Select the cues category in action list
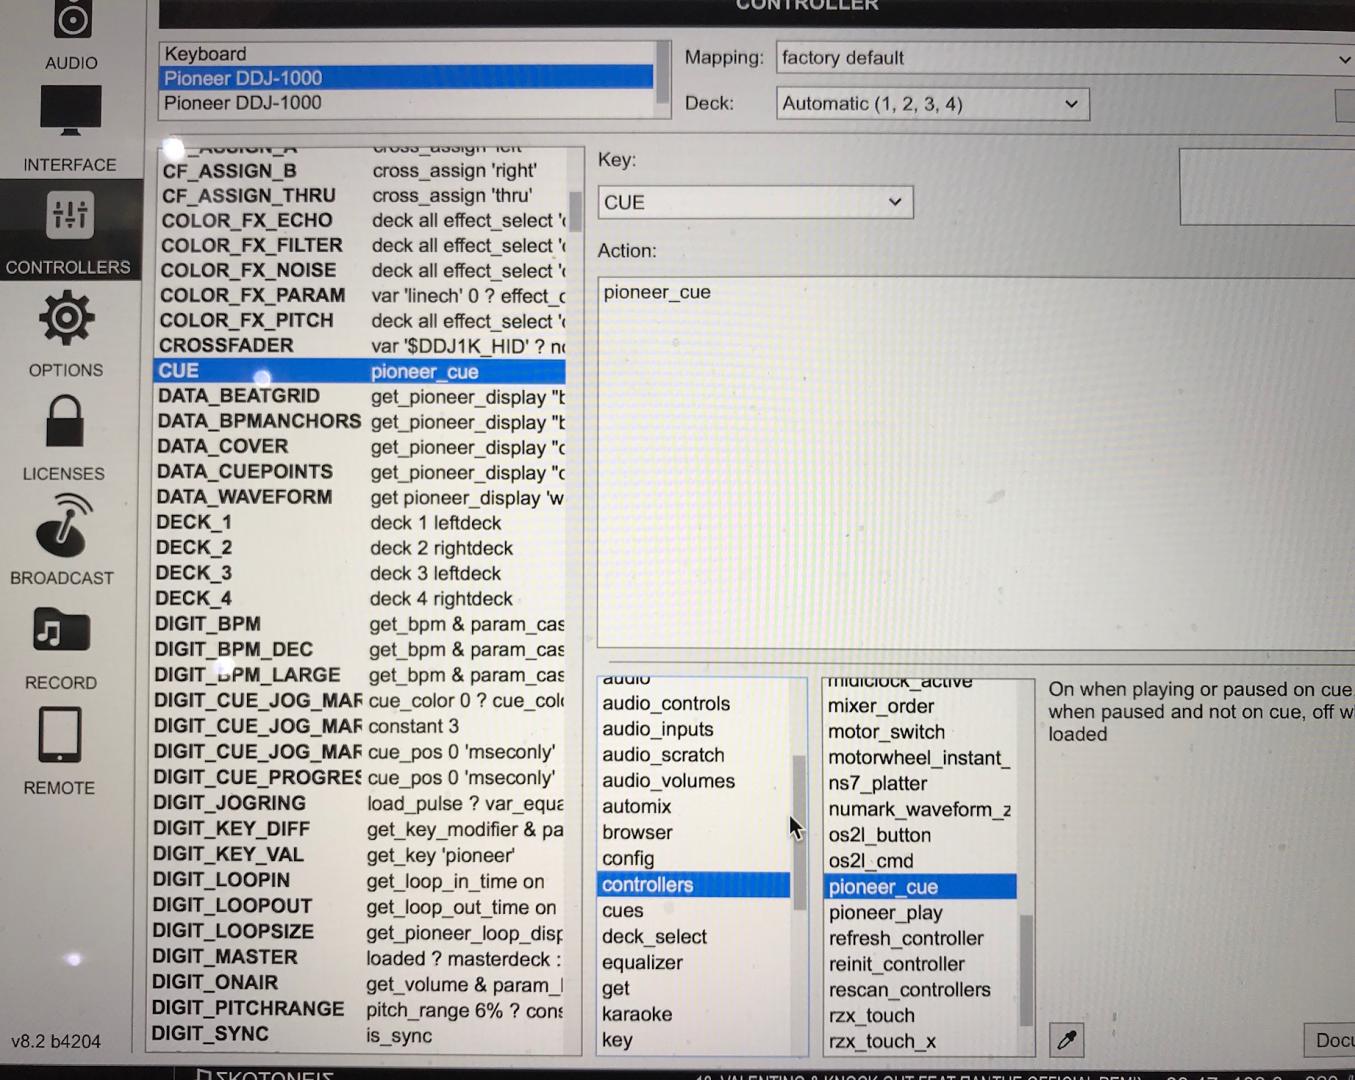1355x1080 pixels. tap(623, 911)
